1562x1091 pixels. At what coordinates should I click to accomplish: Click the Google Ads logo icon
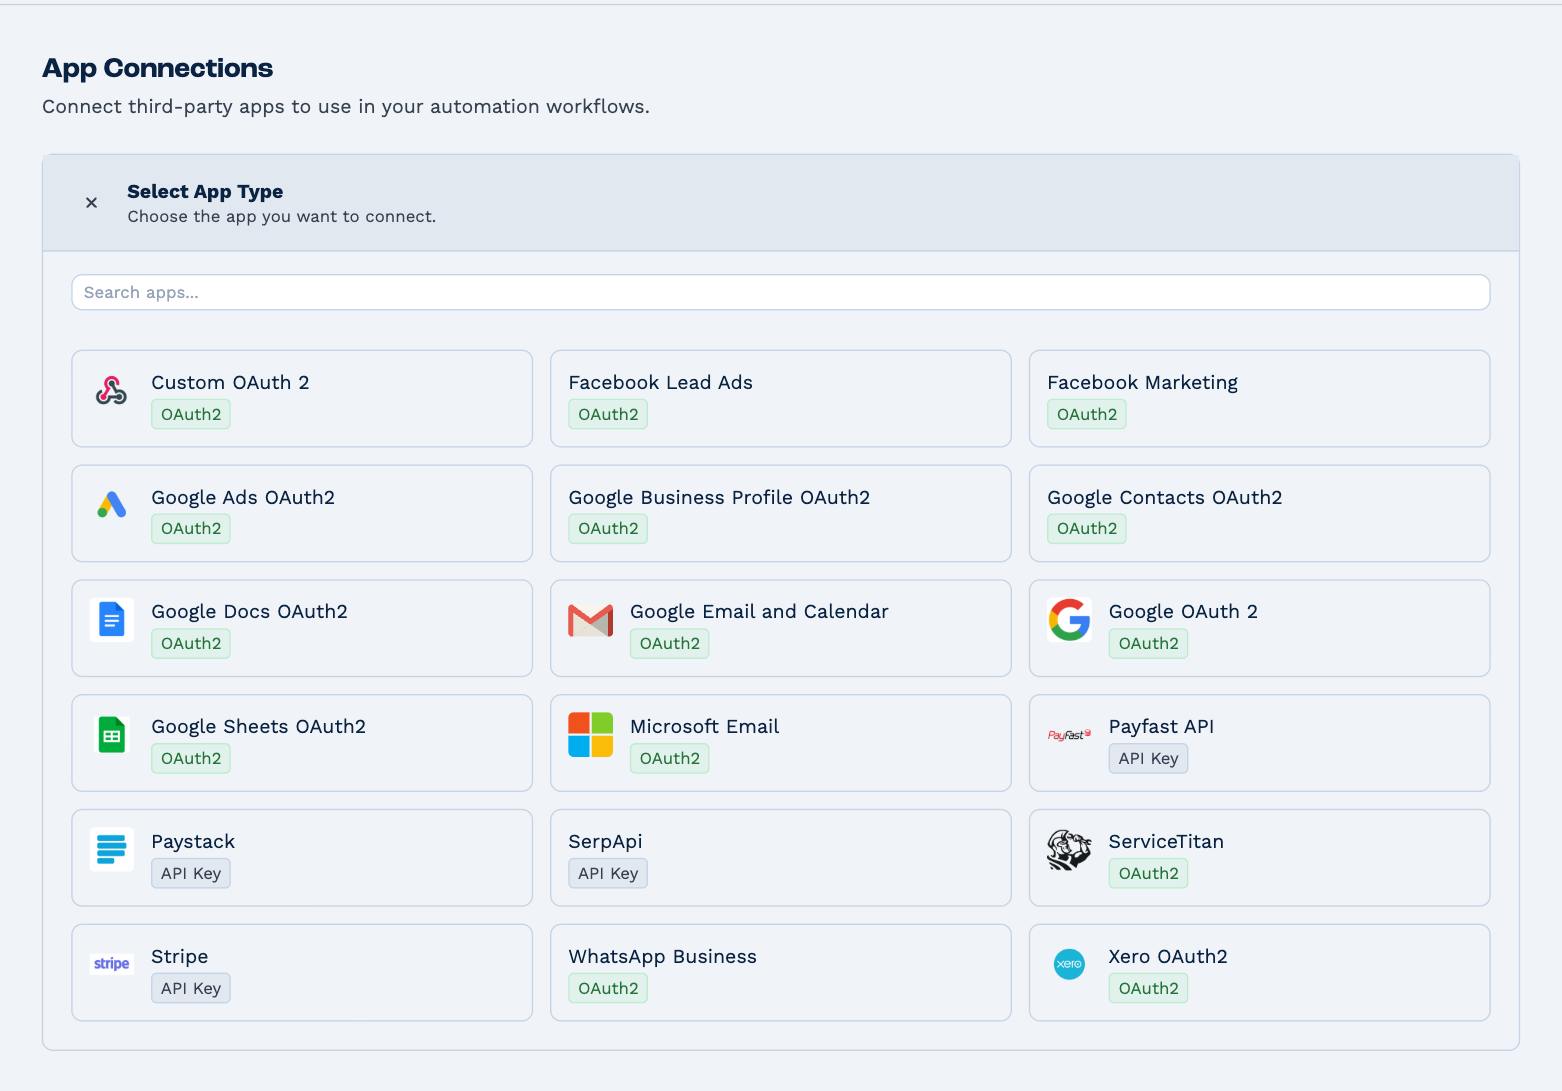point(111,505)
